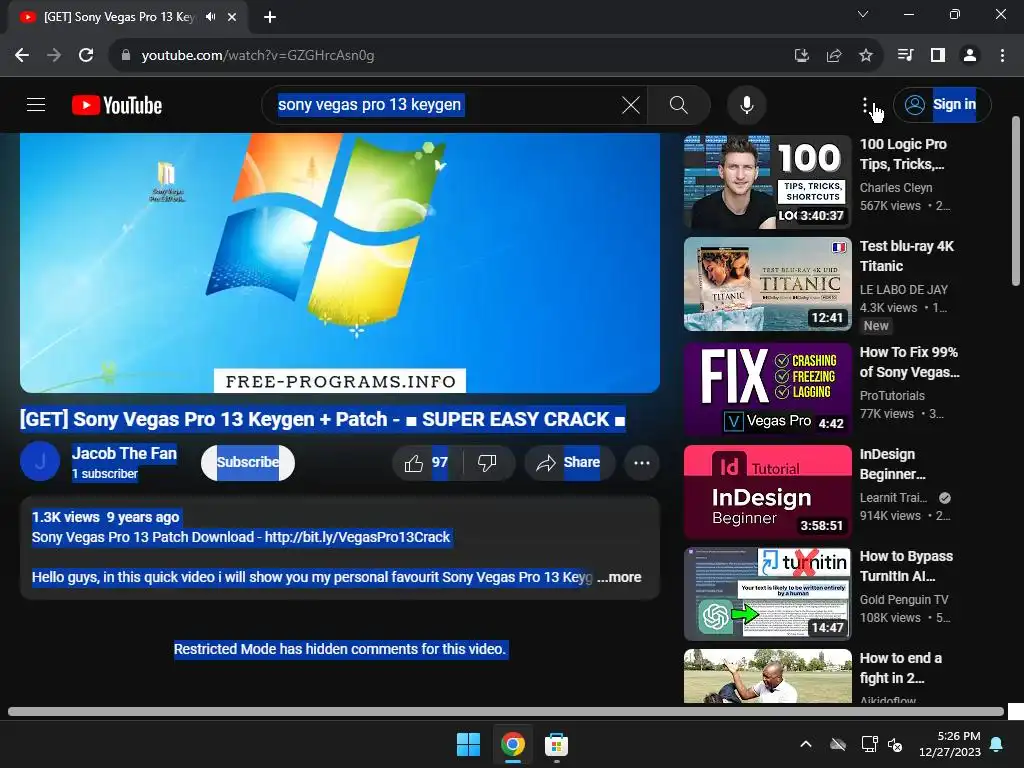
Task: Share this page icon in address bar
Action: pos(834,56)
